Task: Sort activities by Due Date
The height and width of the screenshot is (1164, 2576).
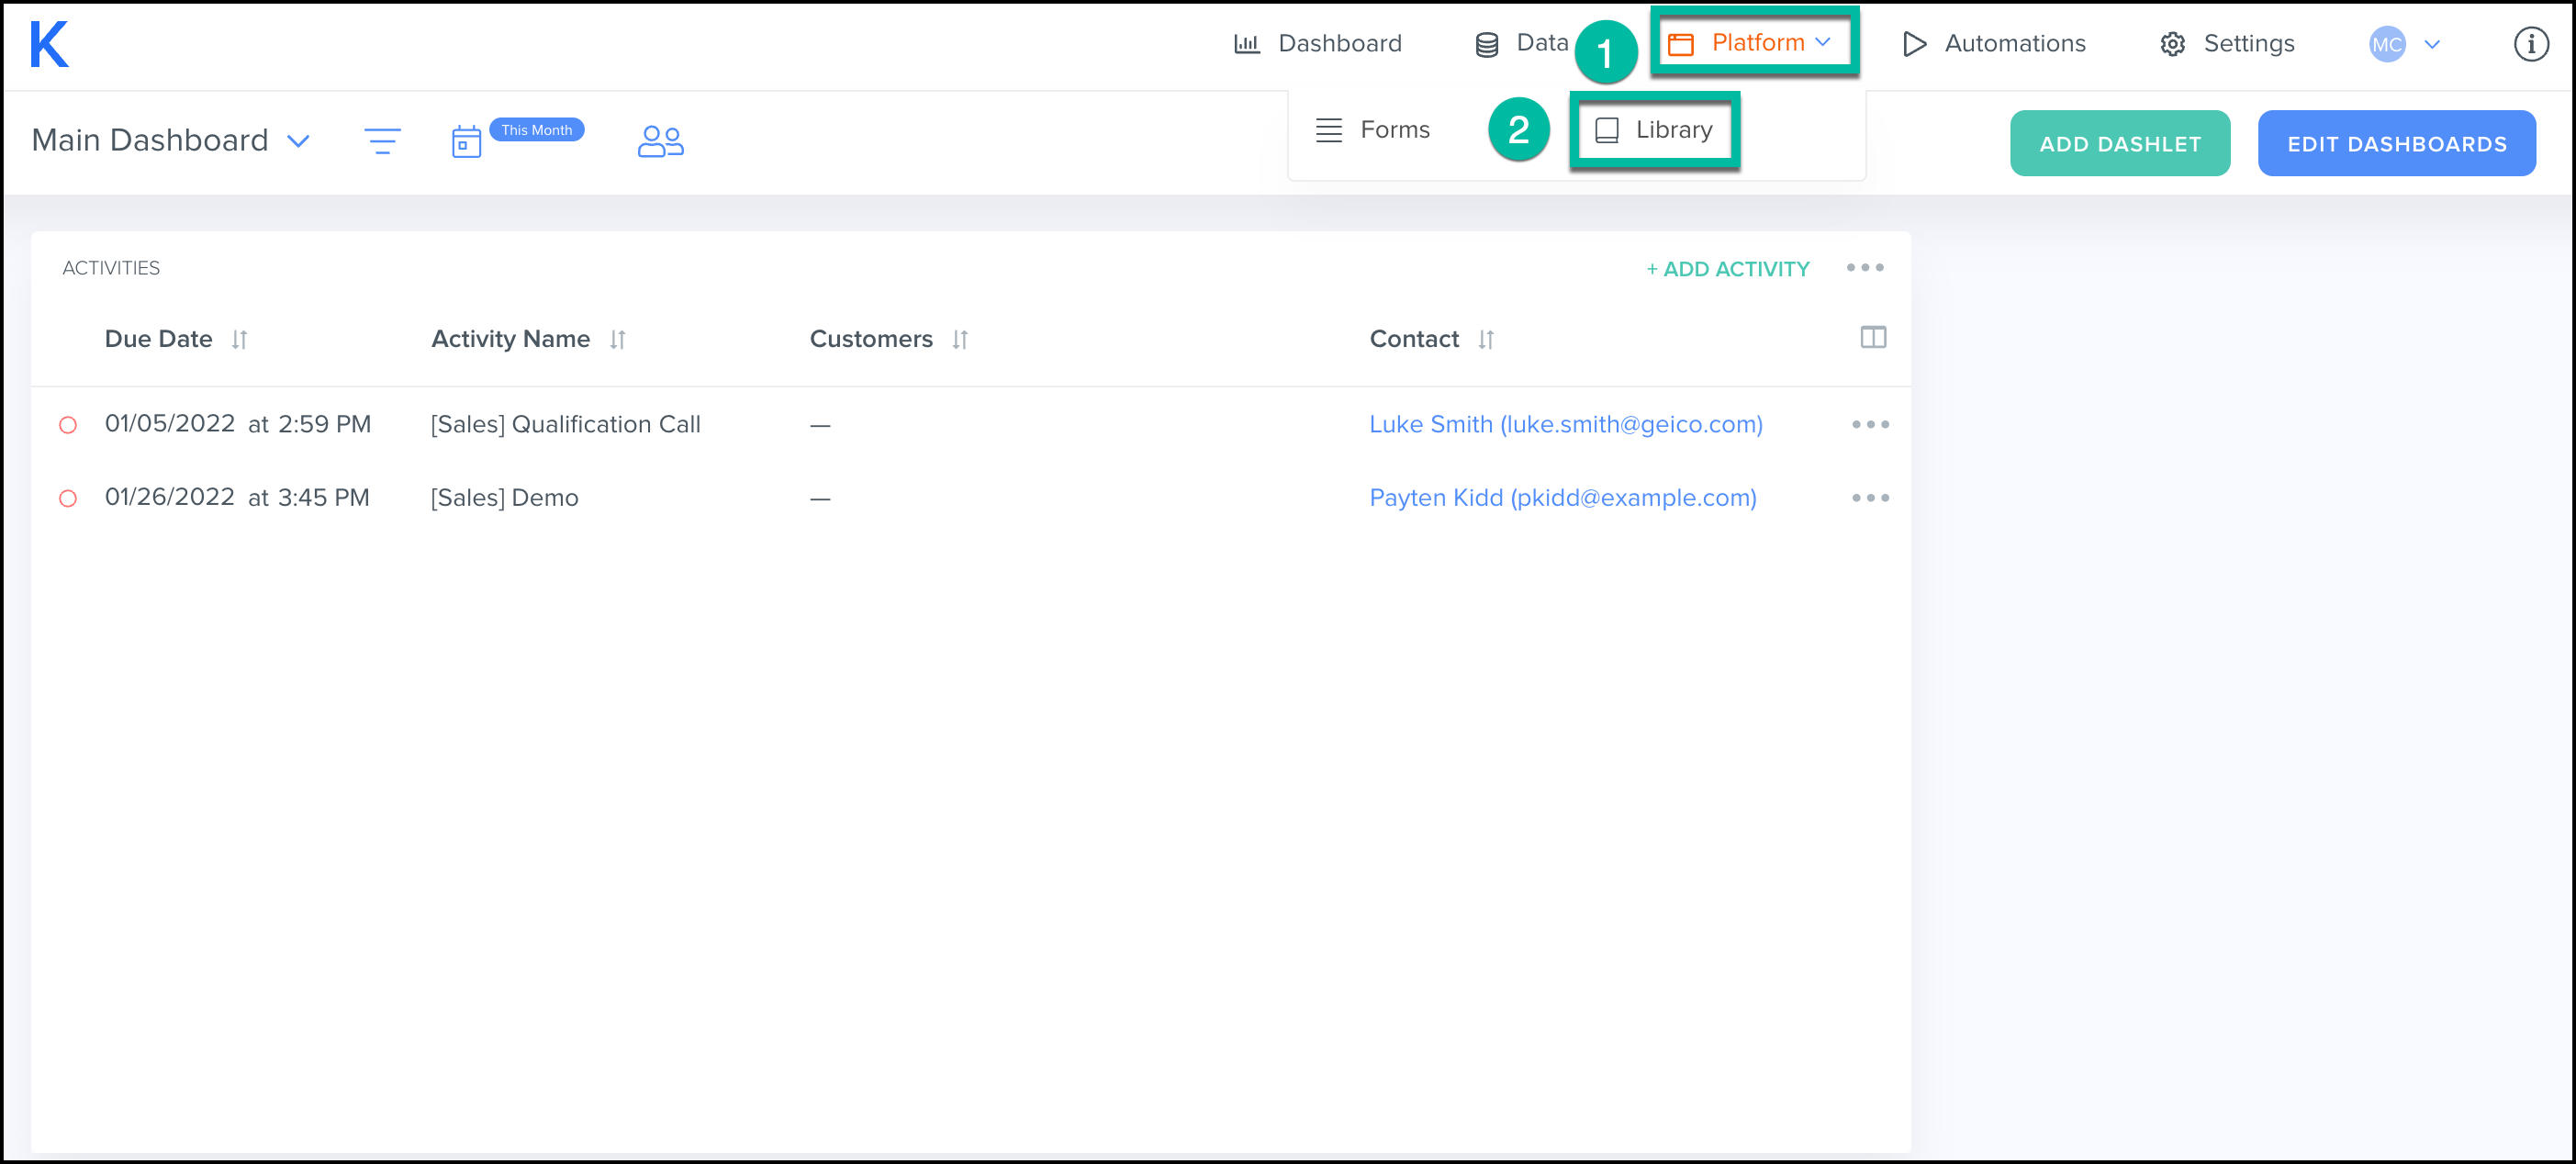Action: 239,340
